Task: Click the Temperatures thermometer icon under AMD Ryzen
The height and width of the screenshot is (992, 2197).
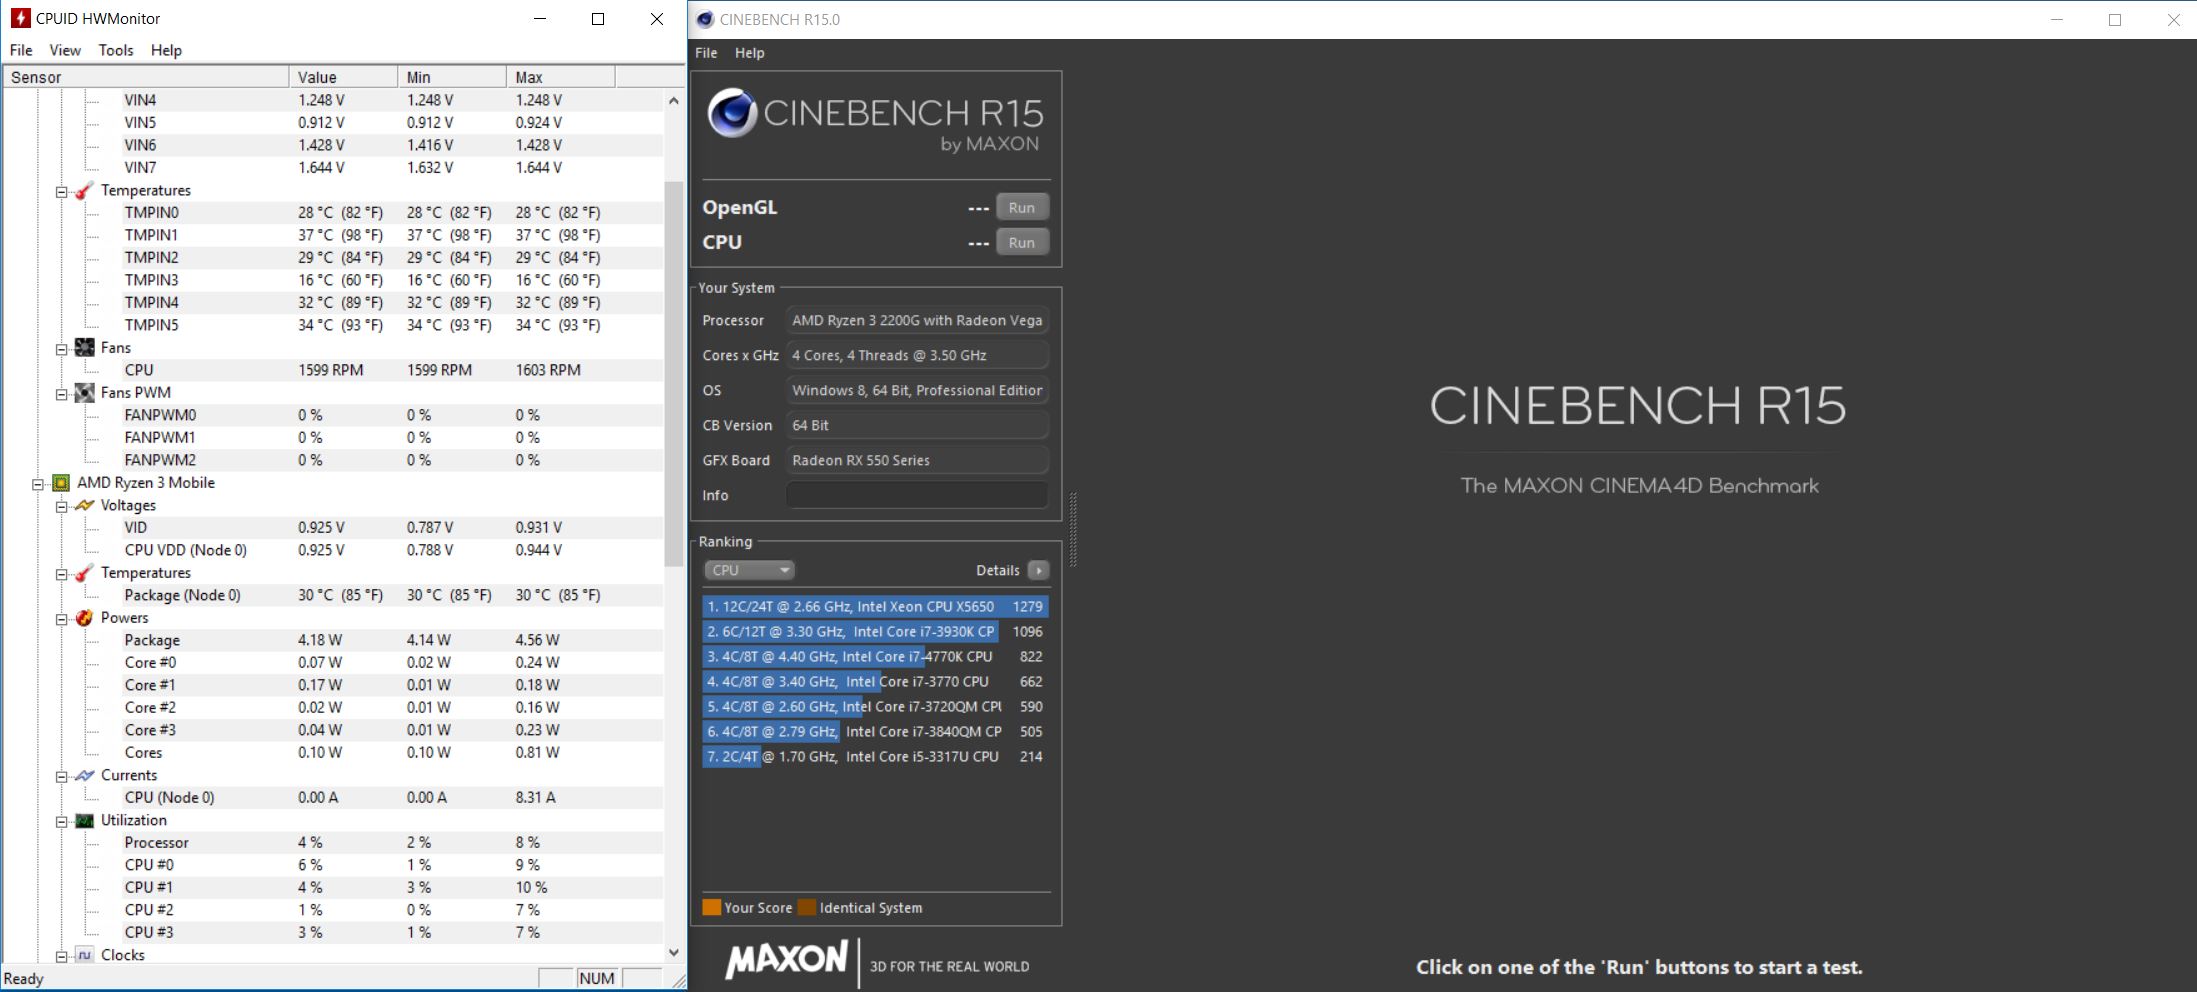Action: (85, 573)
